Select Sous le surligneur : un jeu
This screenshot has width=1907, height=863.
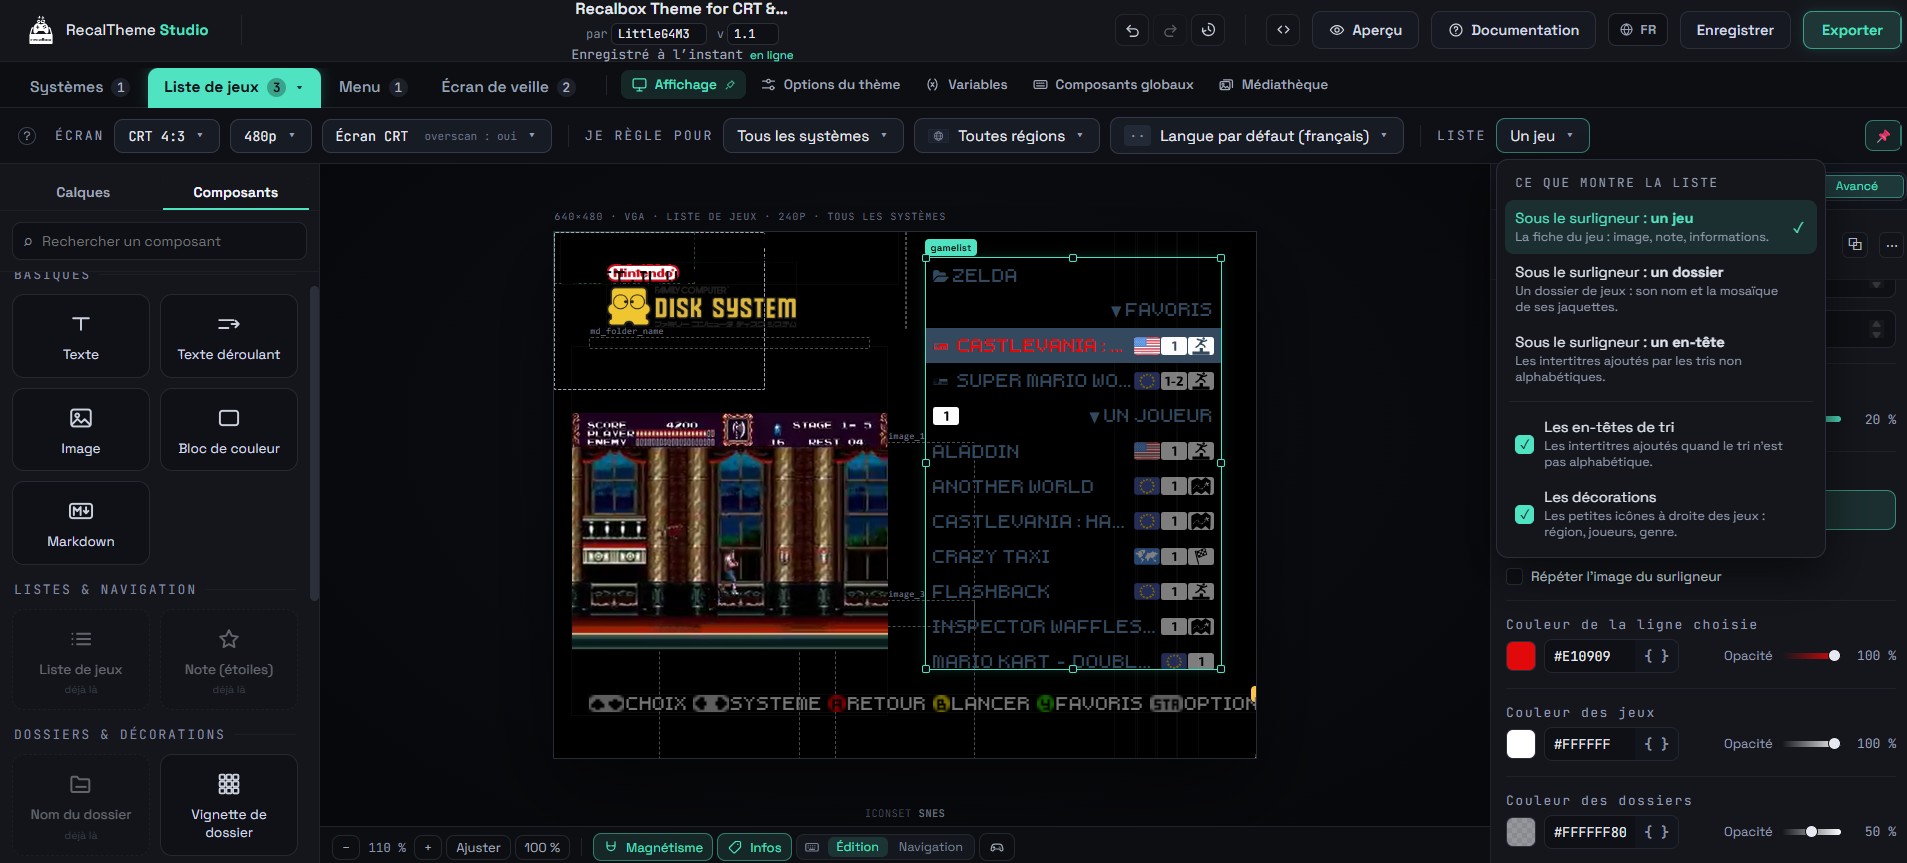pyautogui.click(x=1660, y=227)
